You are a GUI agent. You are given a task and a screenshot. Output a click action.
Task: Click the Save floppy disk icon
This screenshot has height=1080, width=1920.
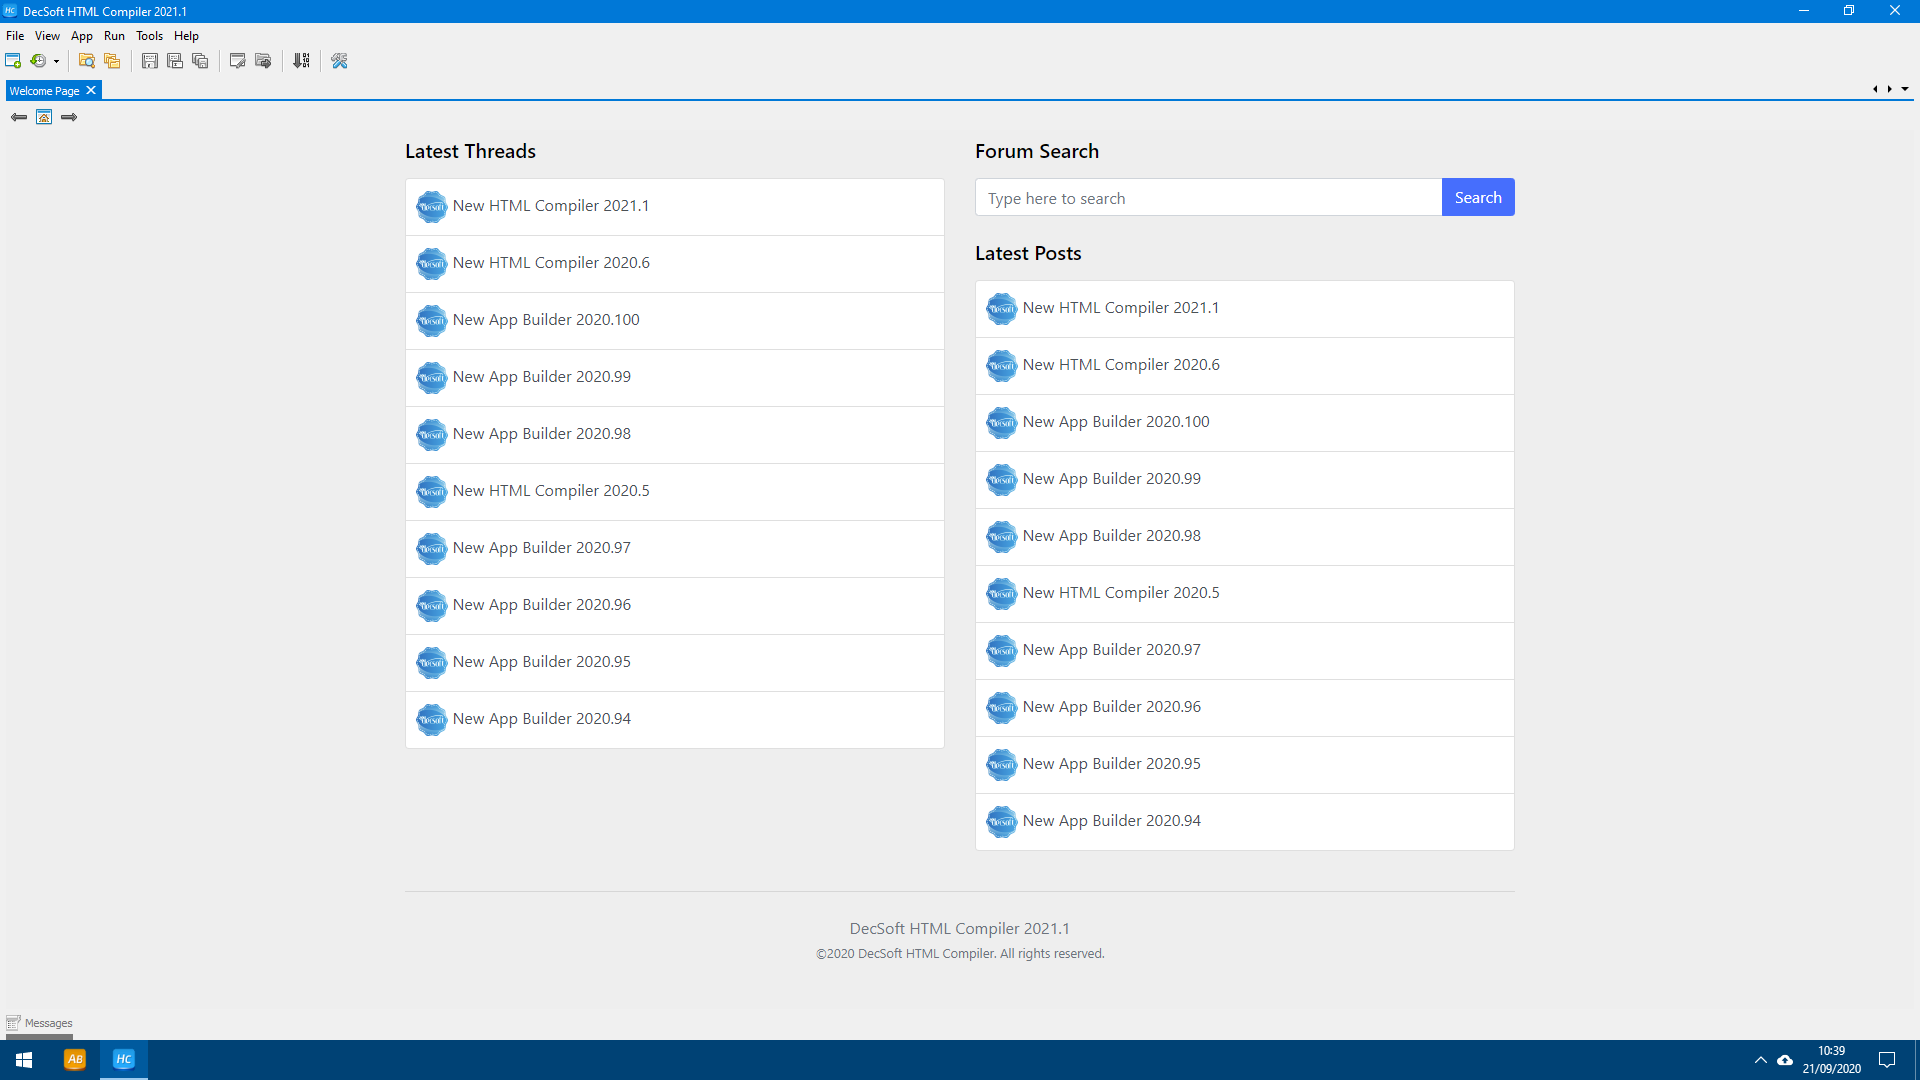pyautogui.click(x=150, y=61)
